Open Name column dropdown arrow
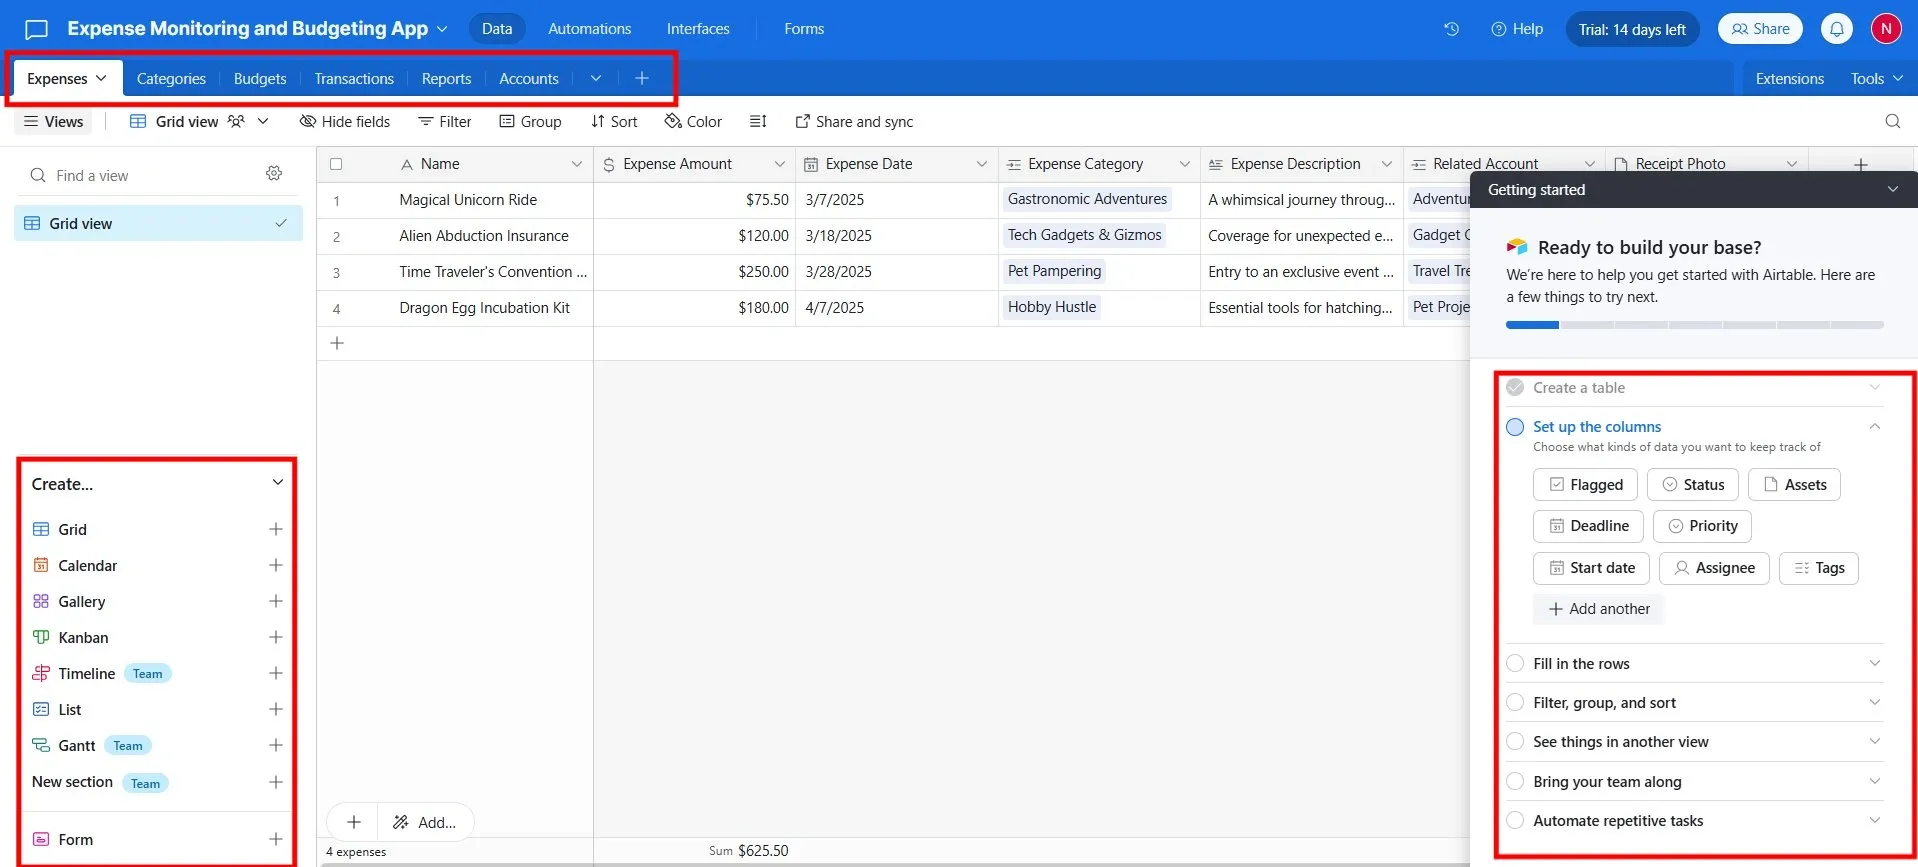The width and height of the screenshot is (1918, 867). [577, 164]
